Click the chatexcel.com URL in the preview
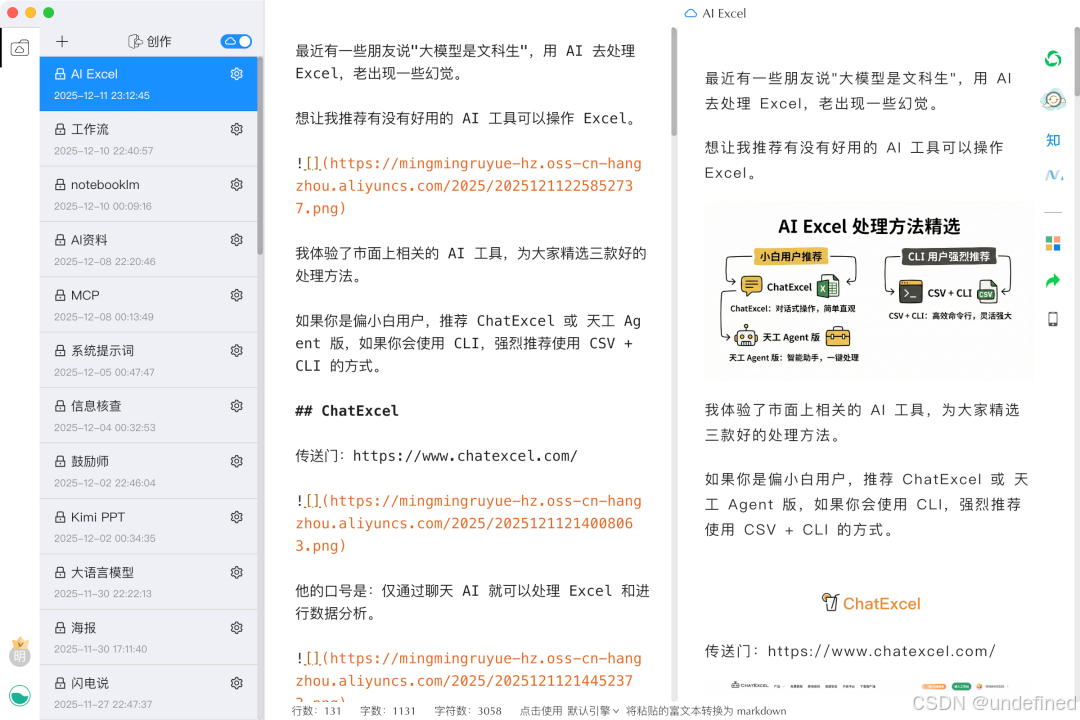The height and width of the screenshot is (720, 1080). point(881,651)
